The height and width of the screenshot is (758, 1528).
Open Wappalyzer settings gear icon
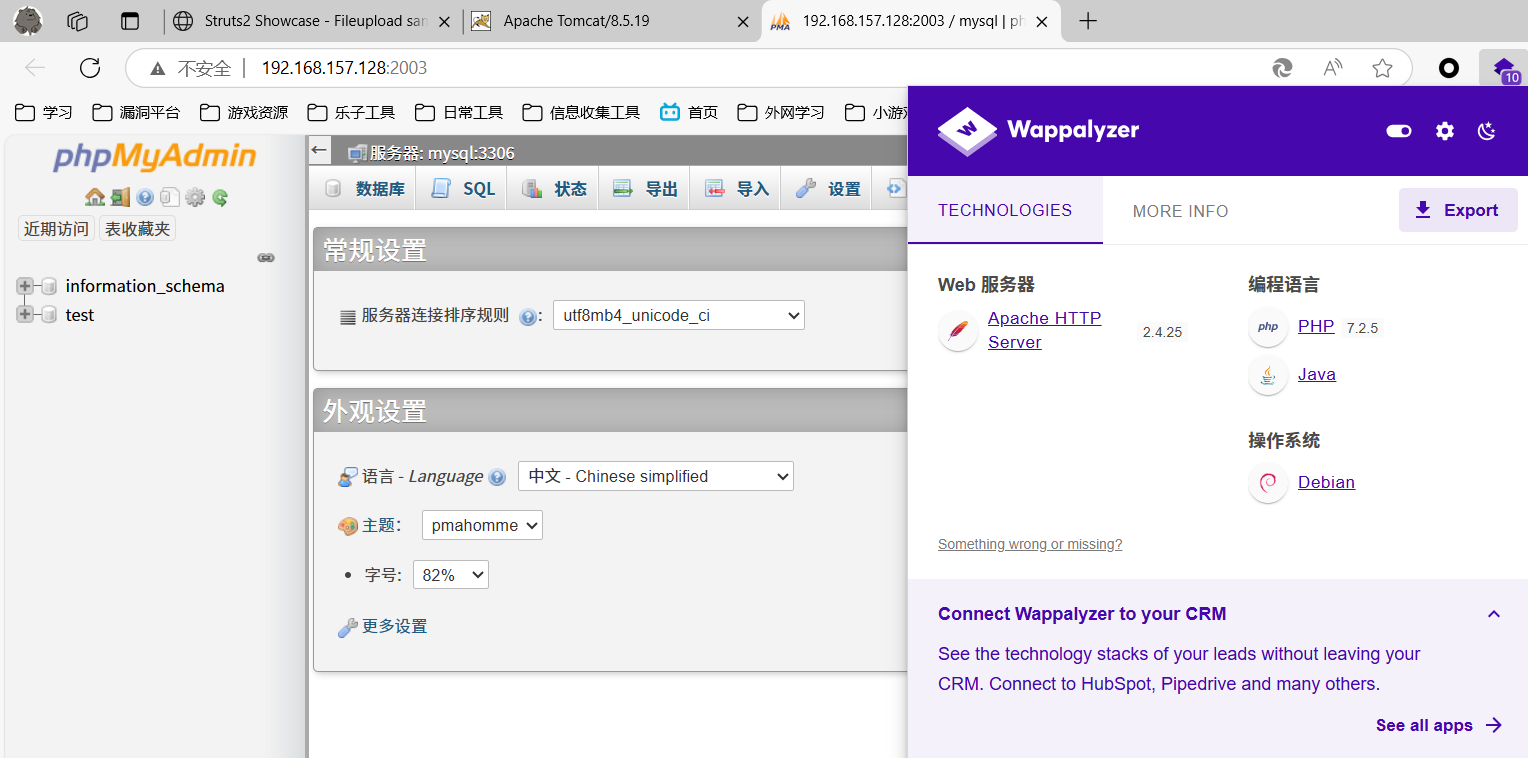pyautogui.click(x=1445, y=131)
